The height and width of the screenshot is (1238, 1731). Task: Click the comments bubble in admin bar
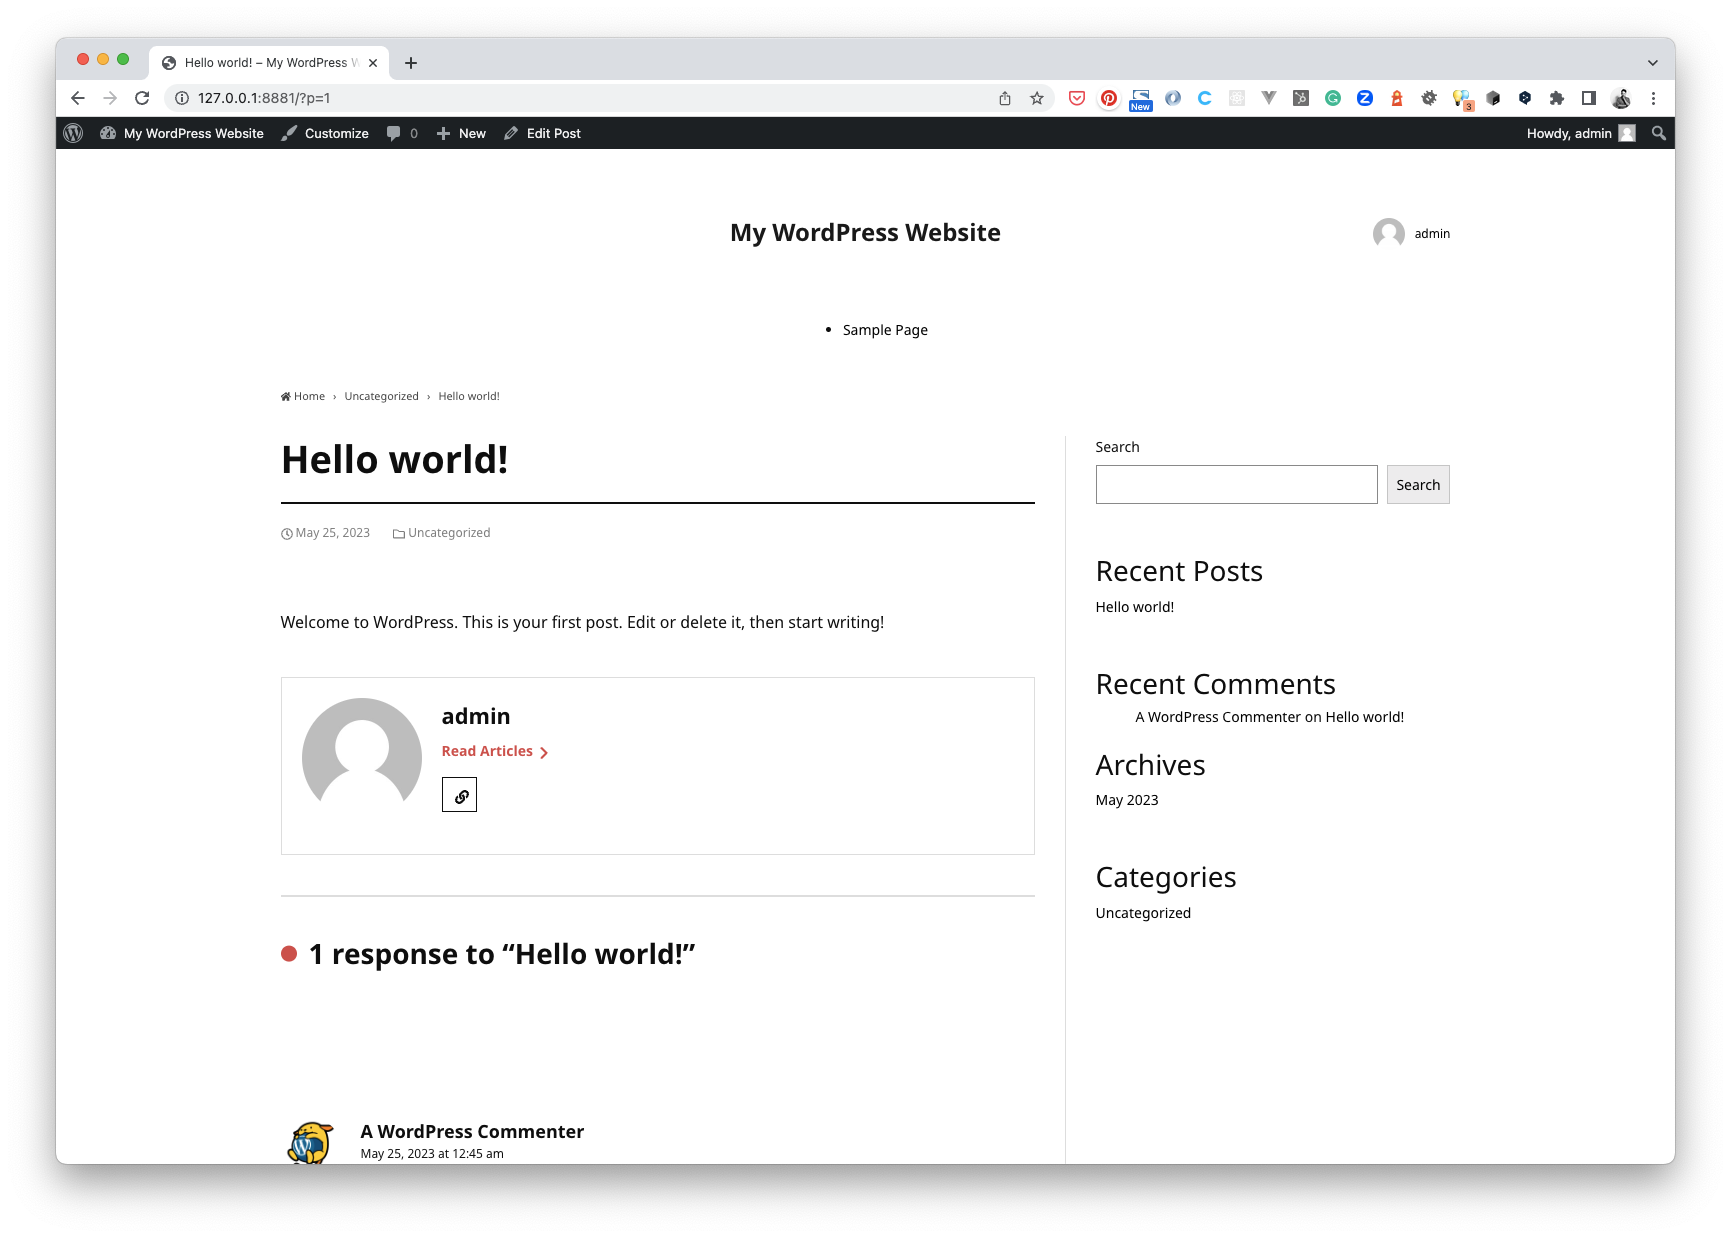pos(402,133)
